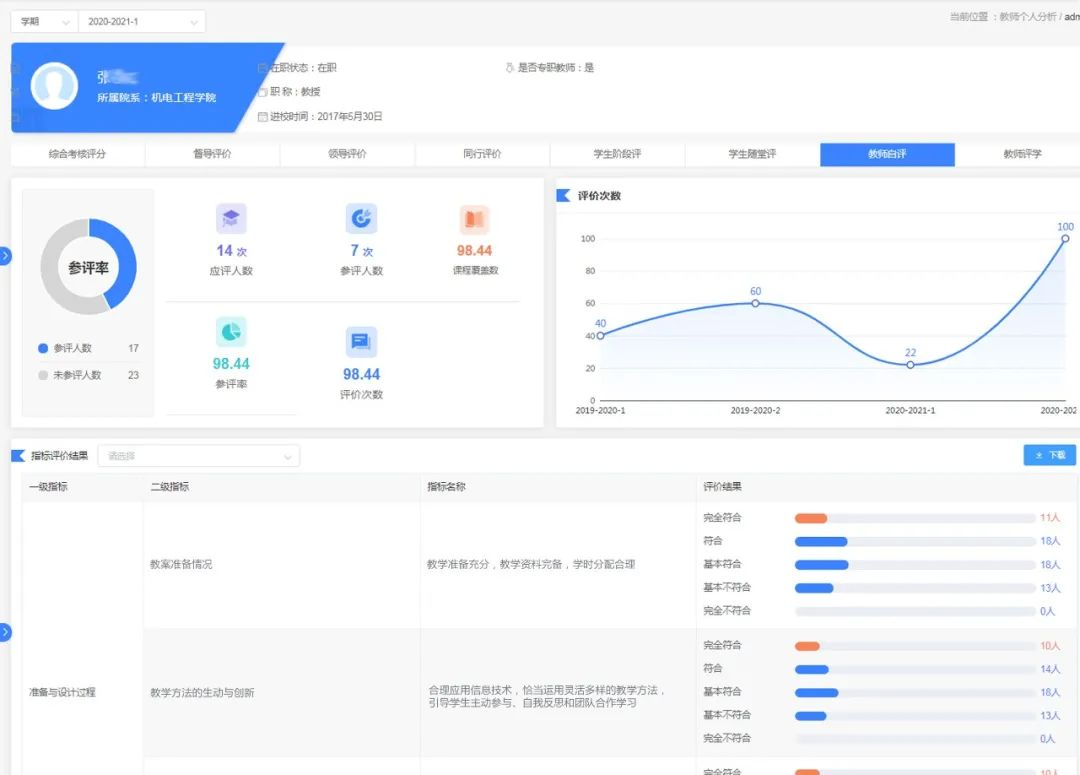This screenshot has height=775, width=1080.
Task: Switch to the 综合考核评分 tab
Action: 77,154
